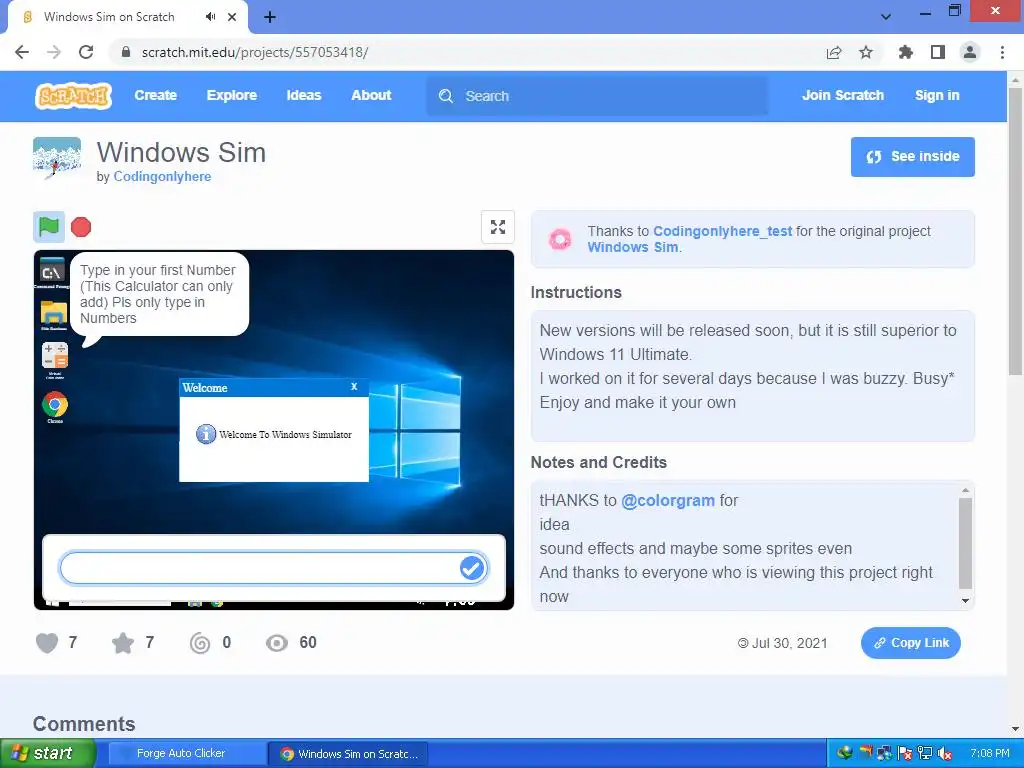
Task: Click the green flag to start project
Action: point(49,227)
